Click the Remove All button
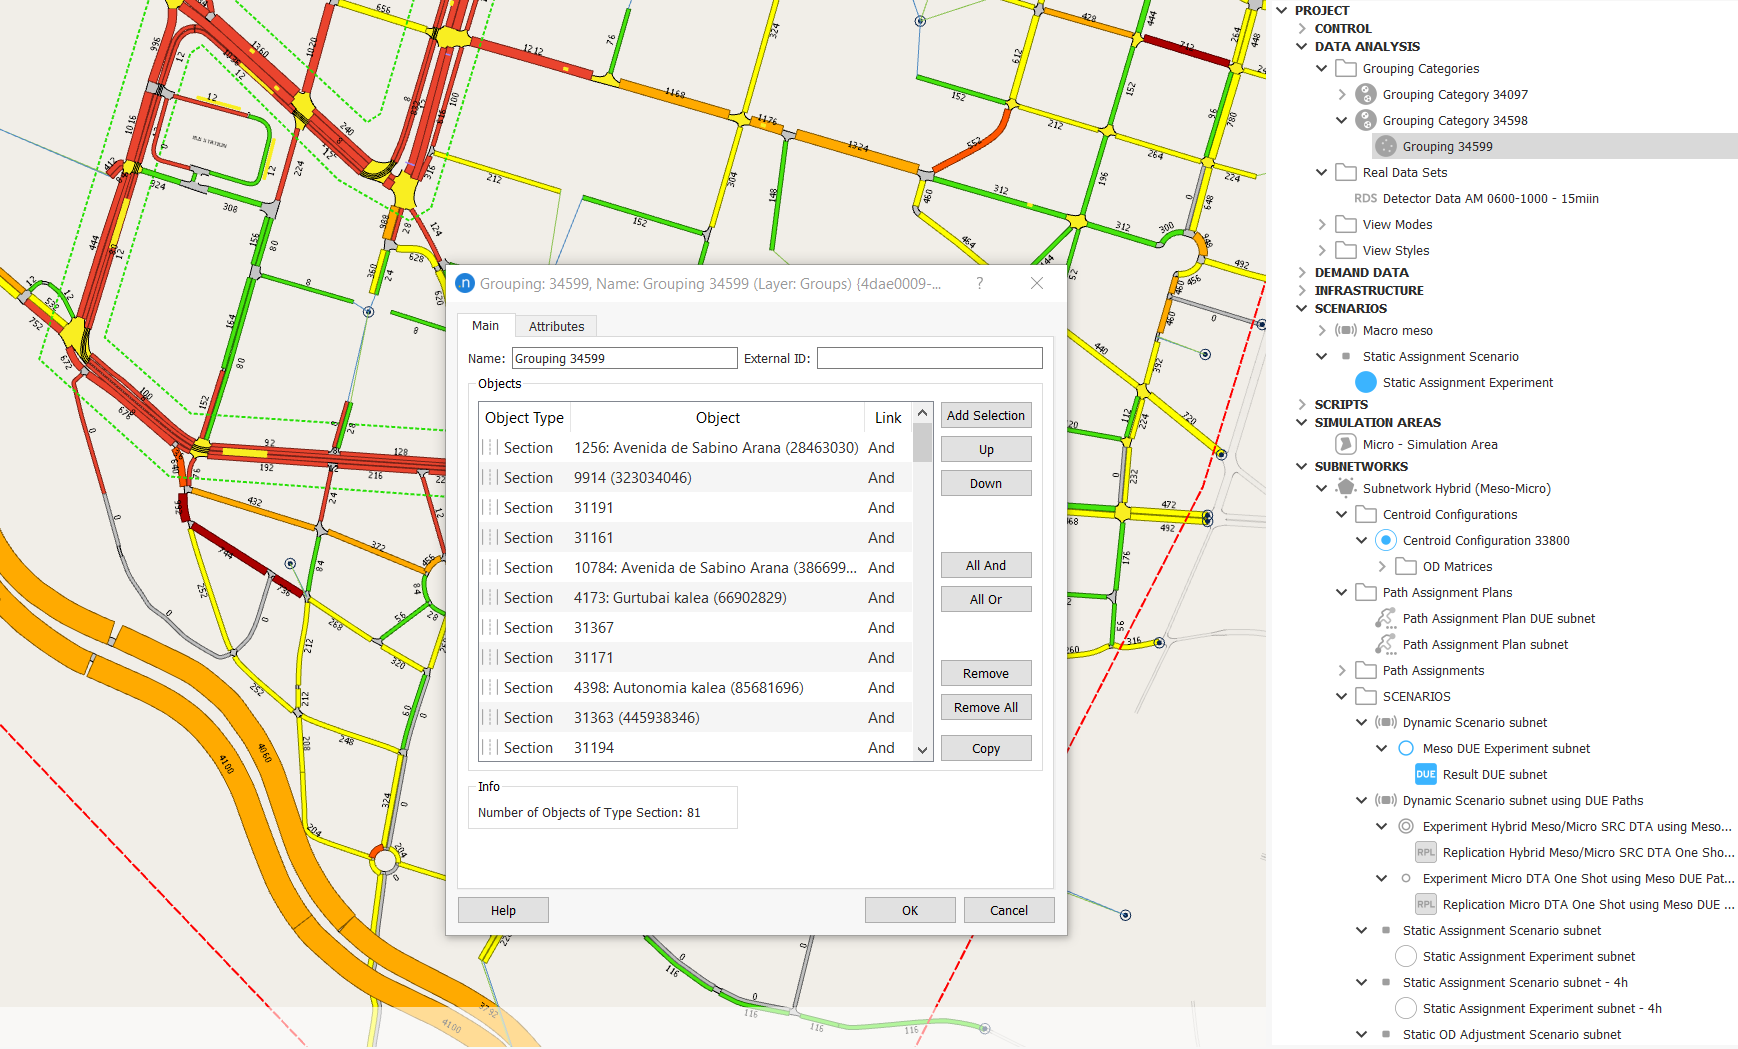This screenshot has height=1049, width=1738. [985, 707]
